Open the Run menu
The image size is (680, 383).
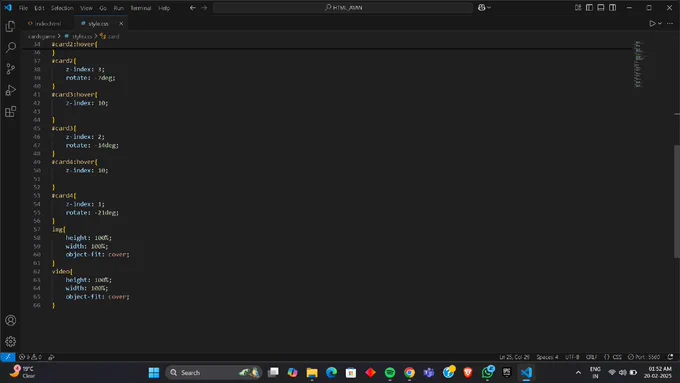click(x=118, y=8)
